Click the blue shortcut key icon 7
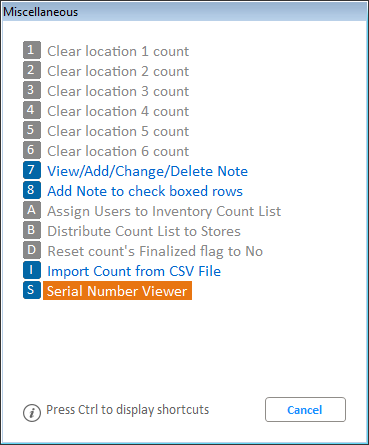Screen dimensions: 369x445 click(32, 170)
